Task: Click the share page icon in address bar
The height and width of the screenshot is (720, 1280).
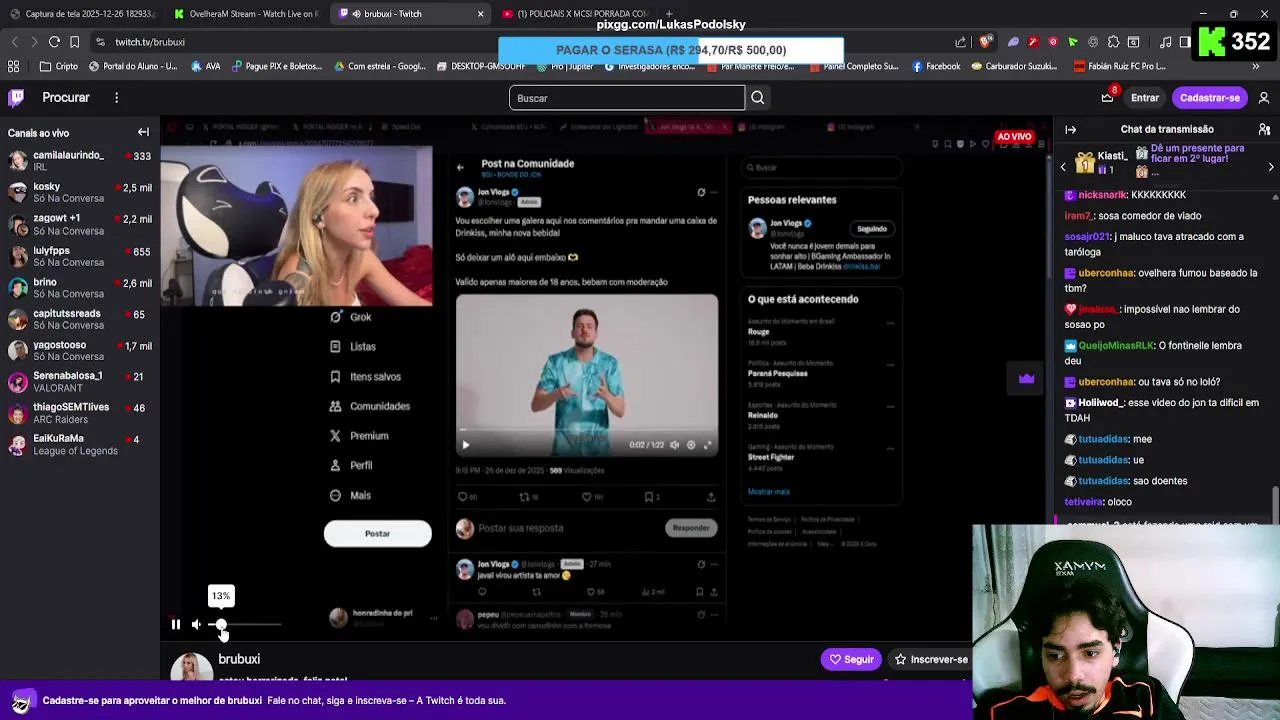Action: tap(961, 42)
